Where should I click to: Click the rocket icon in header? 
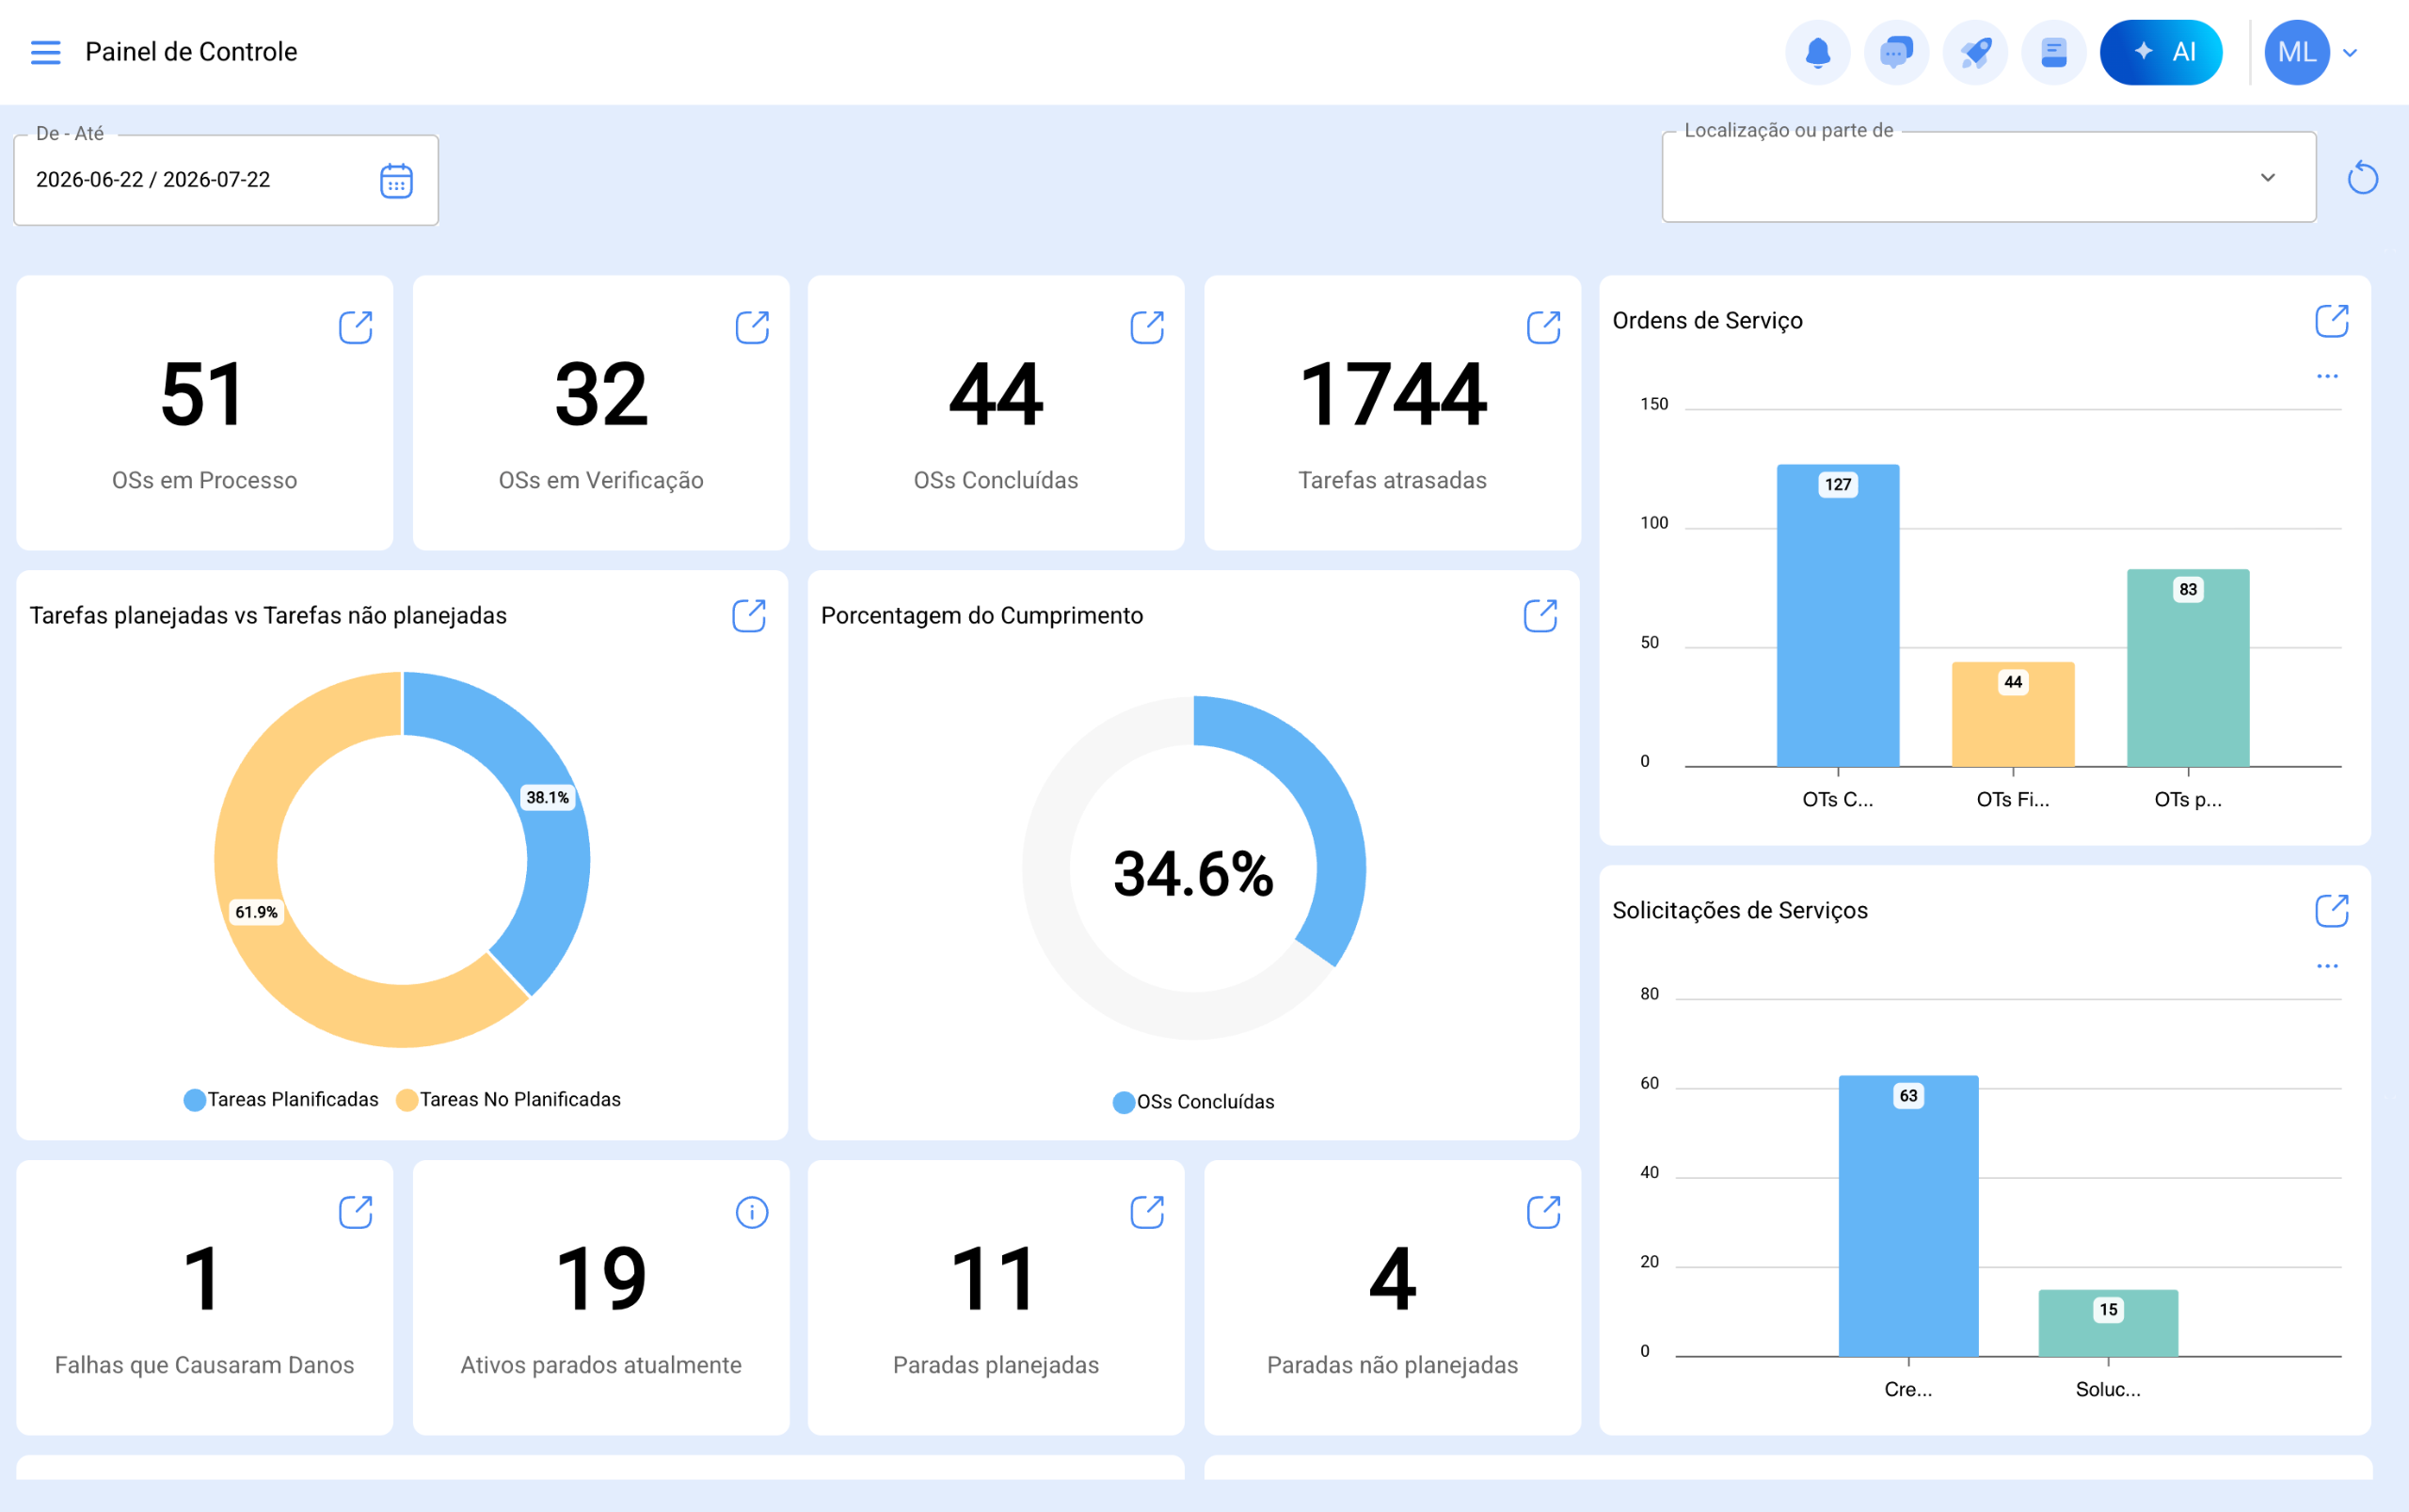click(x=1975, y=52)
